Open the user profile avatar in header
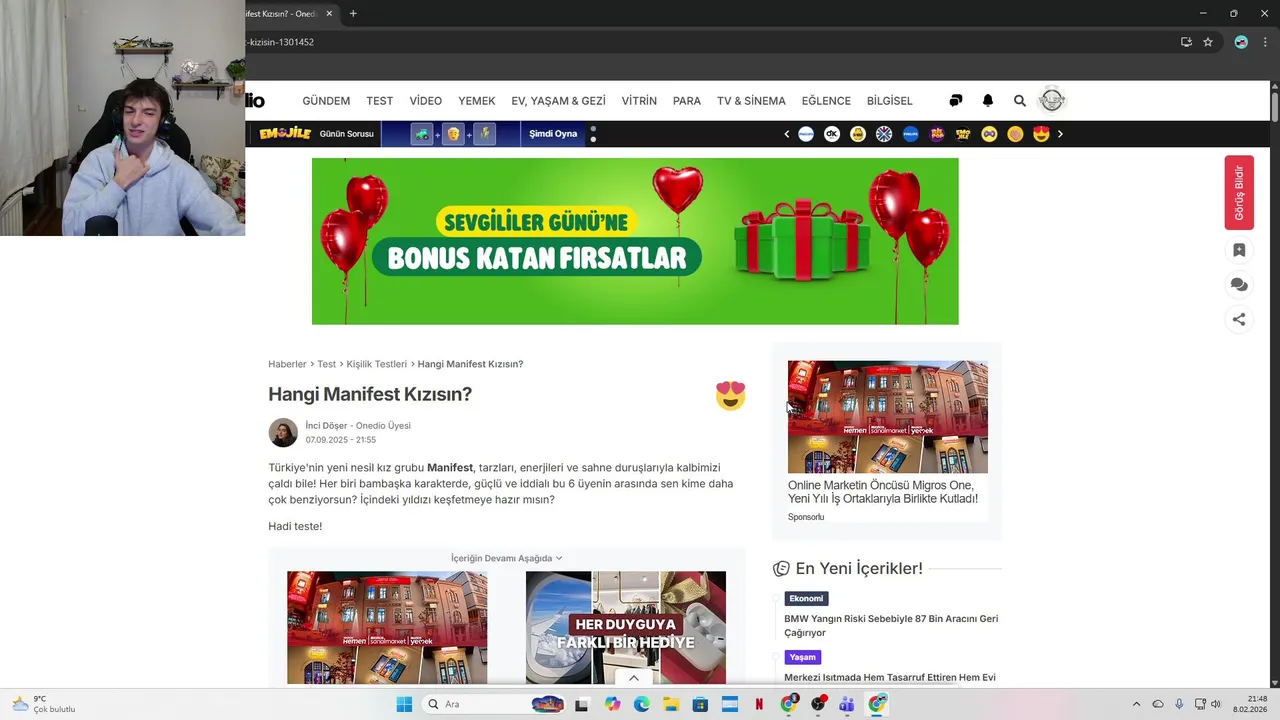This screenshot has height=720, width=1280. point(1052,100)
